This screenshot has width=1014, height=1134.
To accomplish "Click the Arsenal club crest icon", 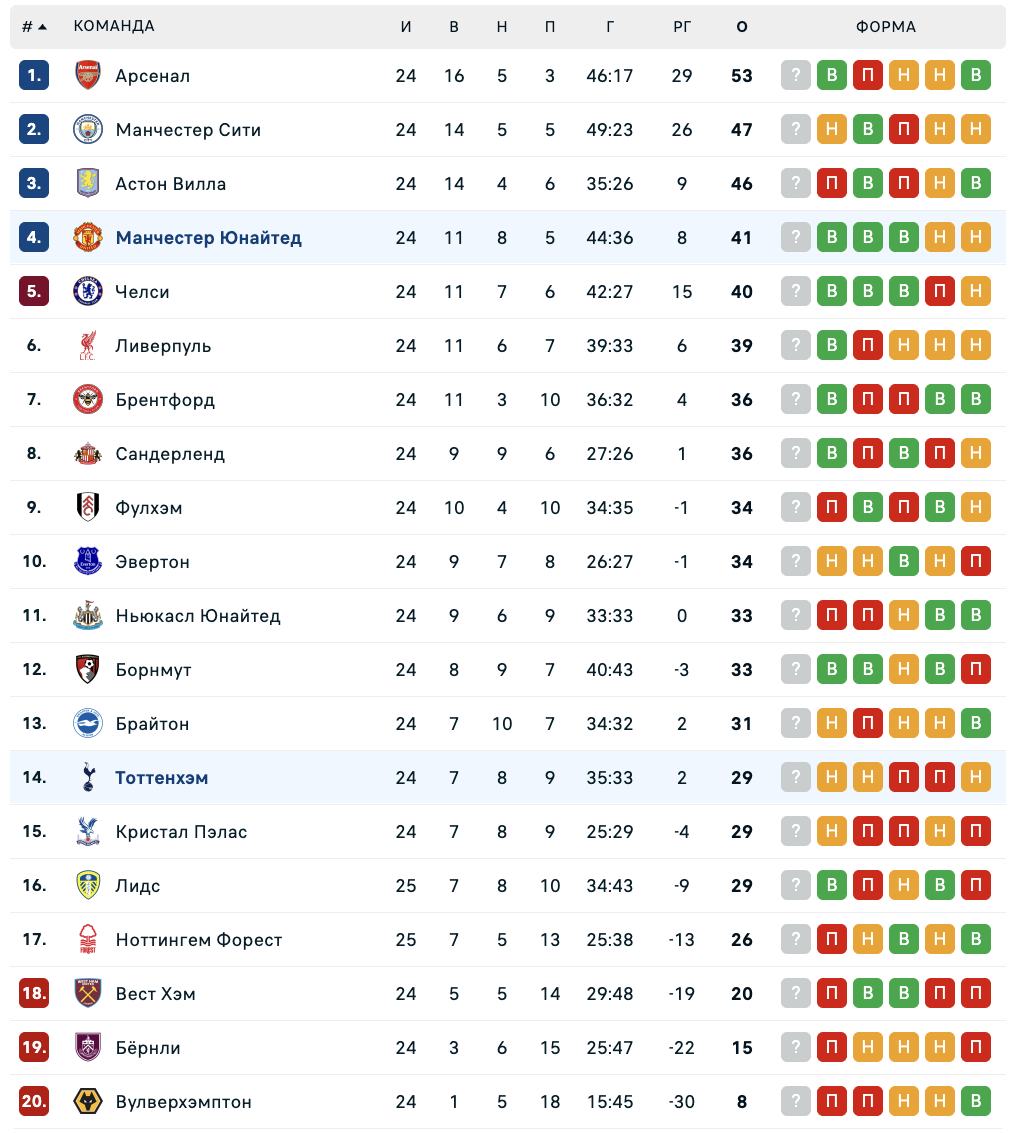I will point(88,76).
